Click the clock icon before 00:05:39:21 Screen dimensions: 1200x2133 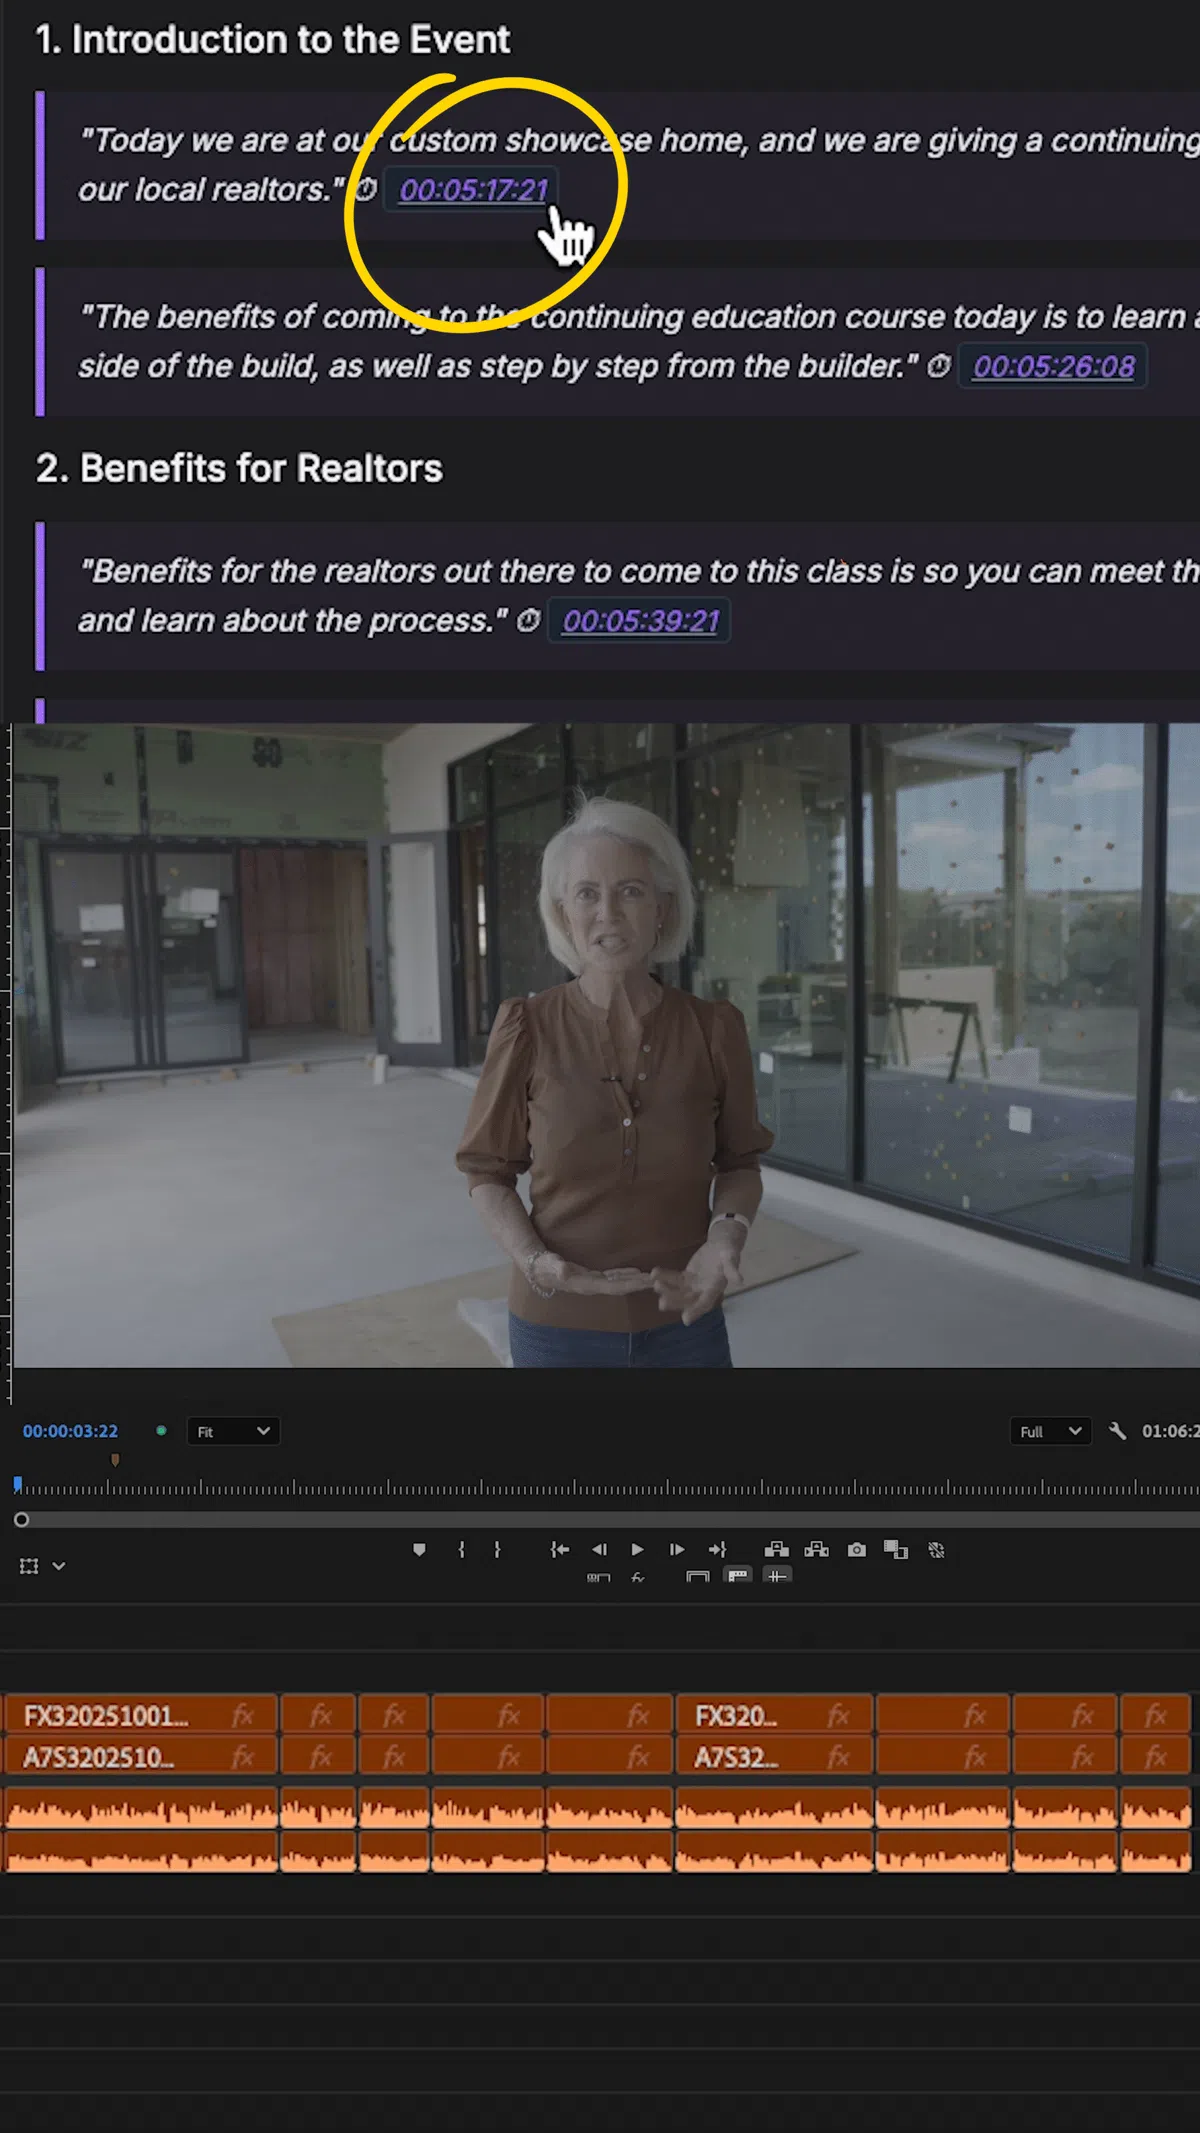click(528, 621)
